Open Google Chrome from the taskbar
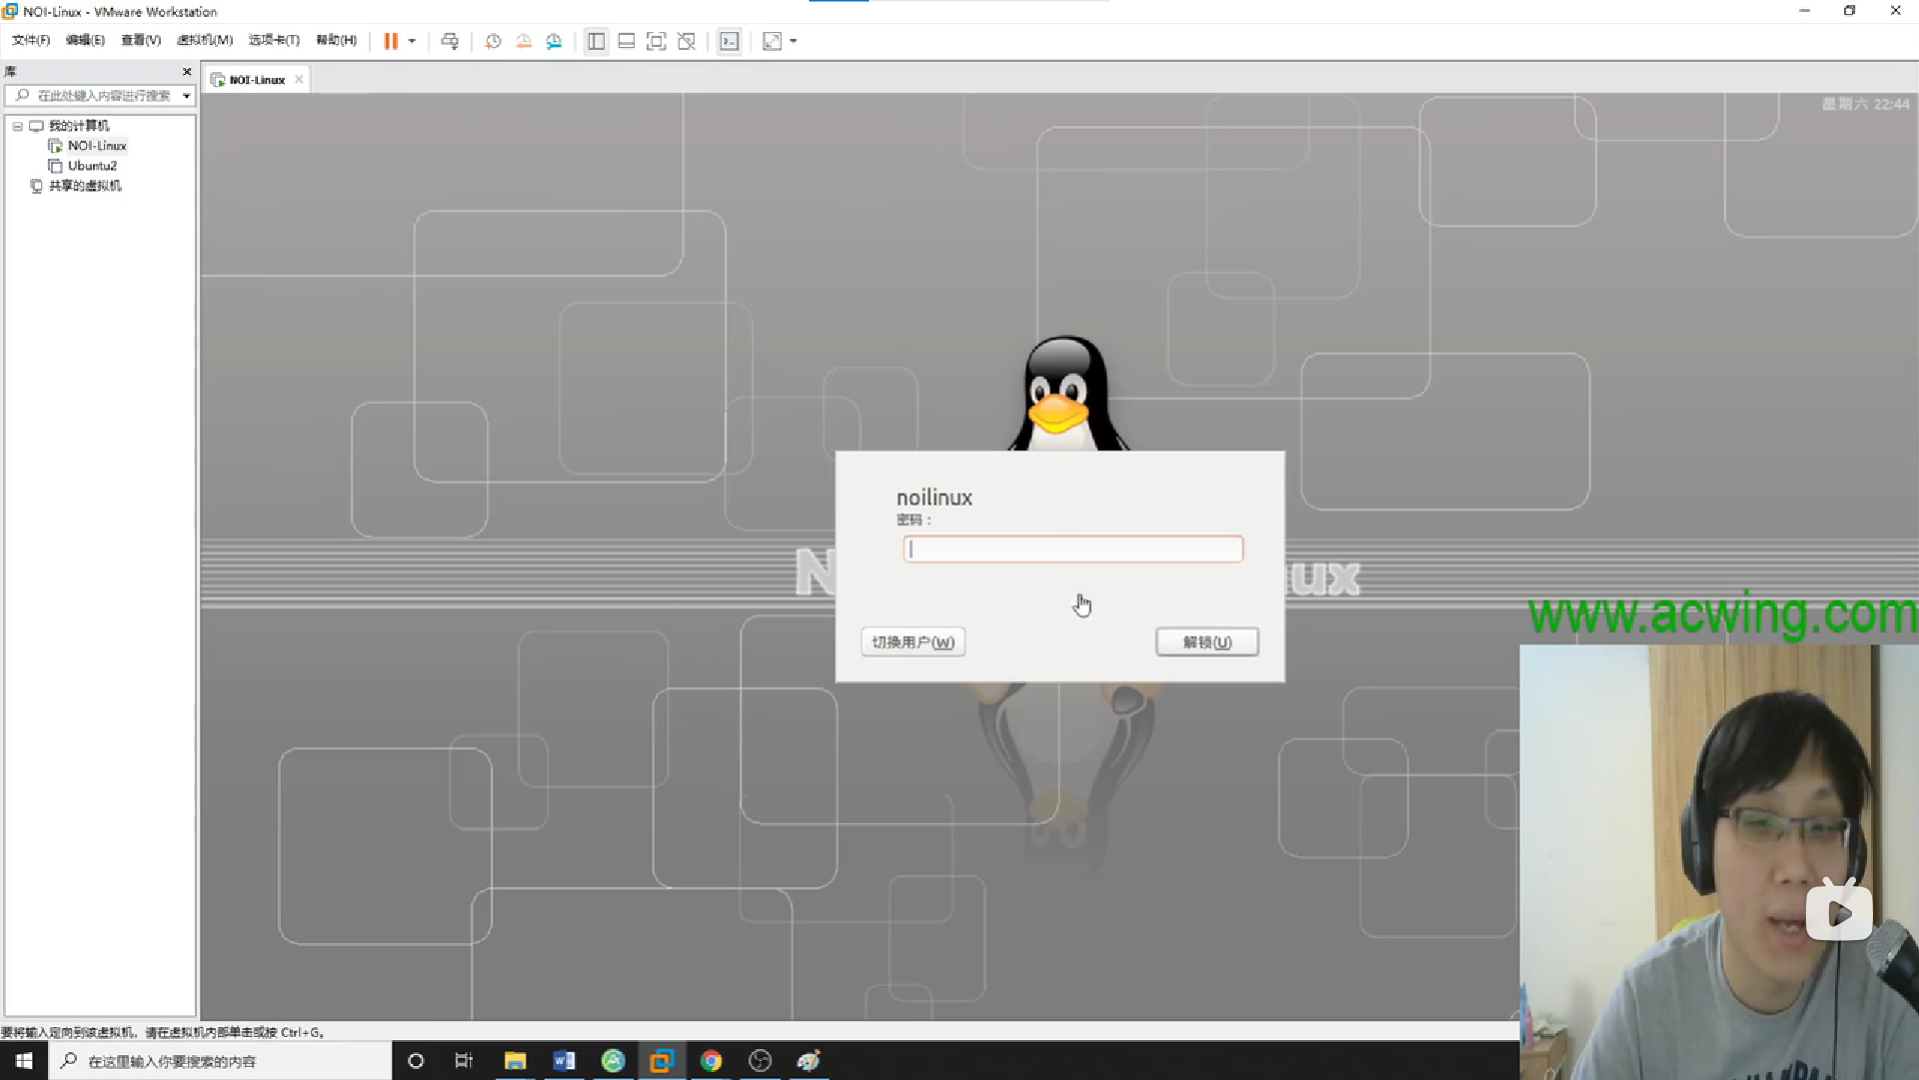The height and width of the screenshot is (1080, 1919). point(711,1061)
